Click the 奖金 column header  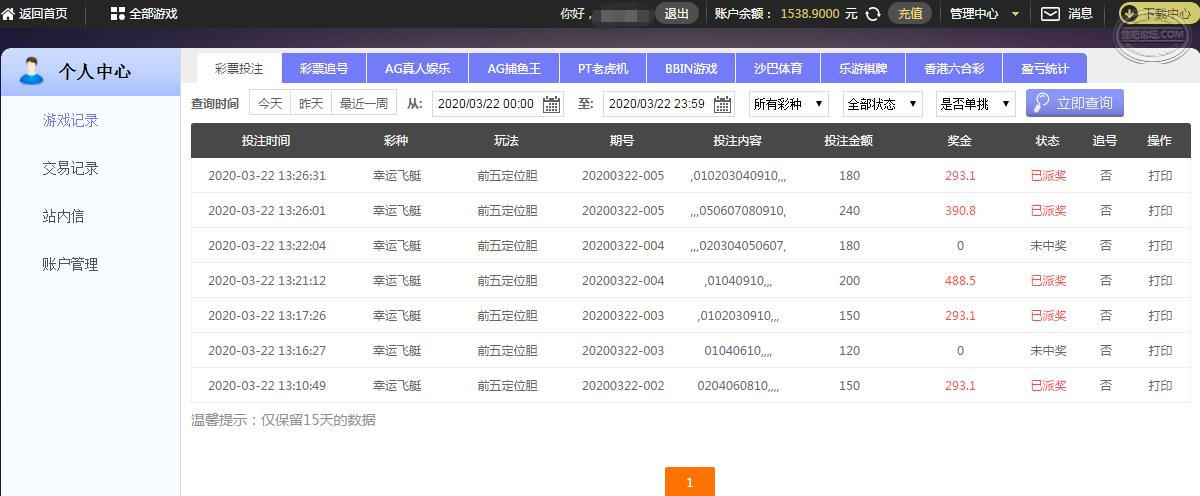(959, 141)
